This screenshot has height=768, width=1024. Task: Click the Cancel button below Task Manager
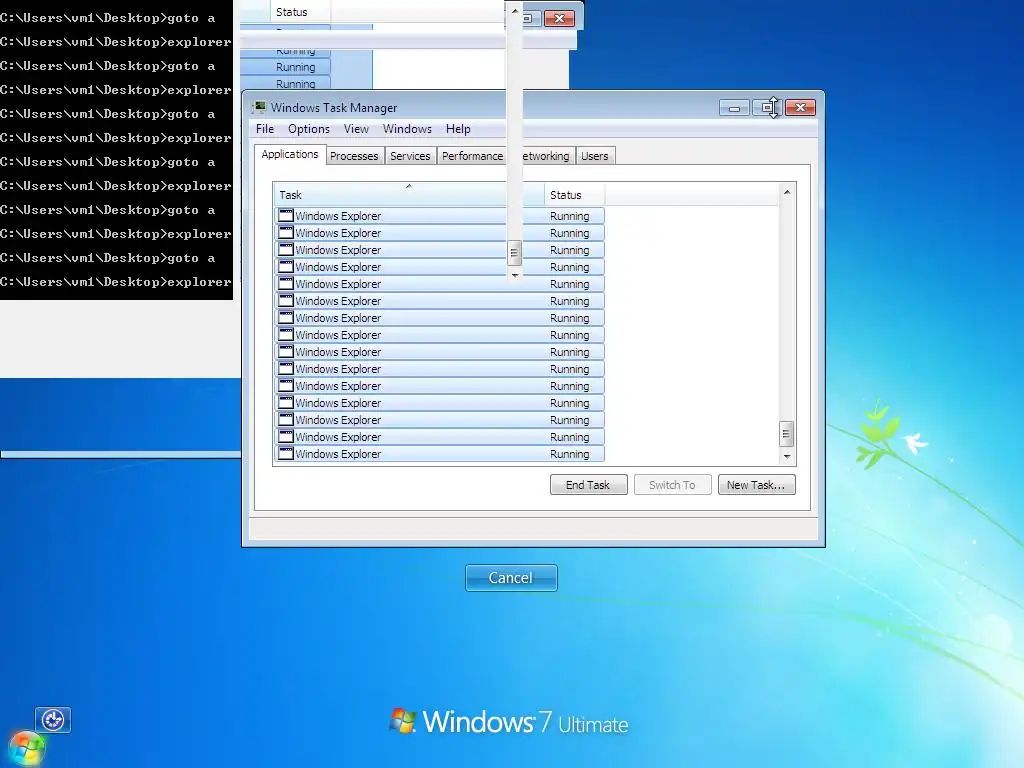click(x=511, y=577)
